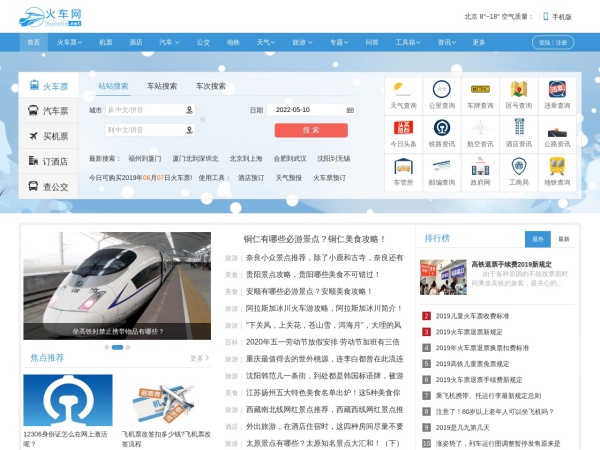Expand the 火车票 dropdown in navigation bar
This screenshot has width=600, height=450.
[69, 43]
